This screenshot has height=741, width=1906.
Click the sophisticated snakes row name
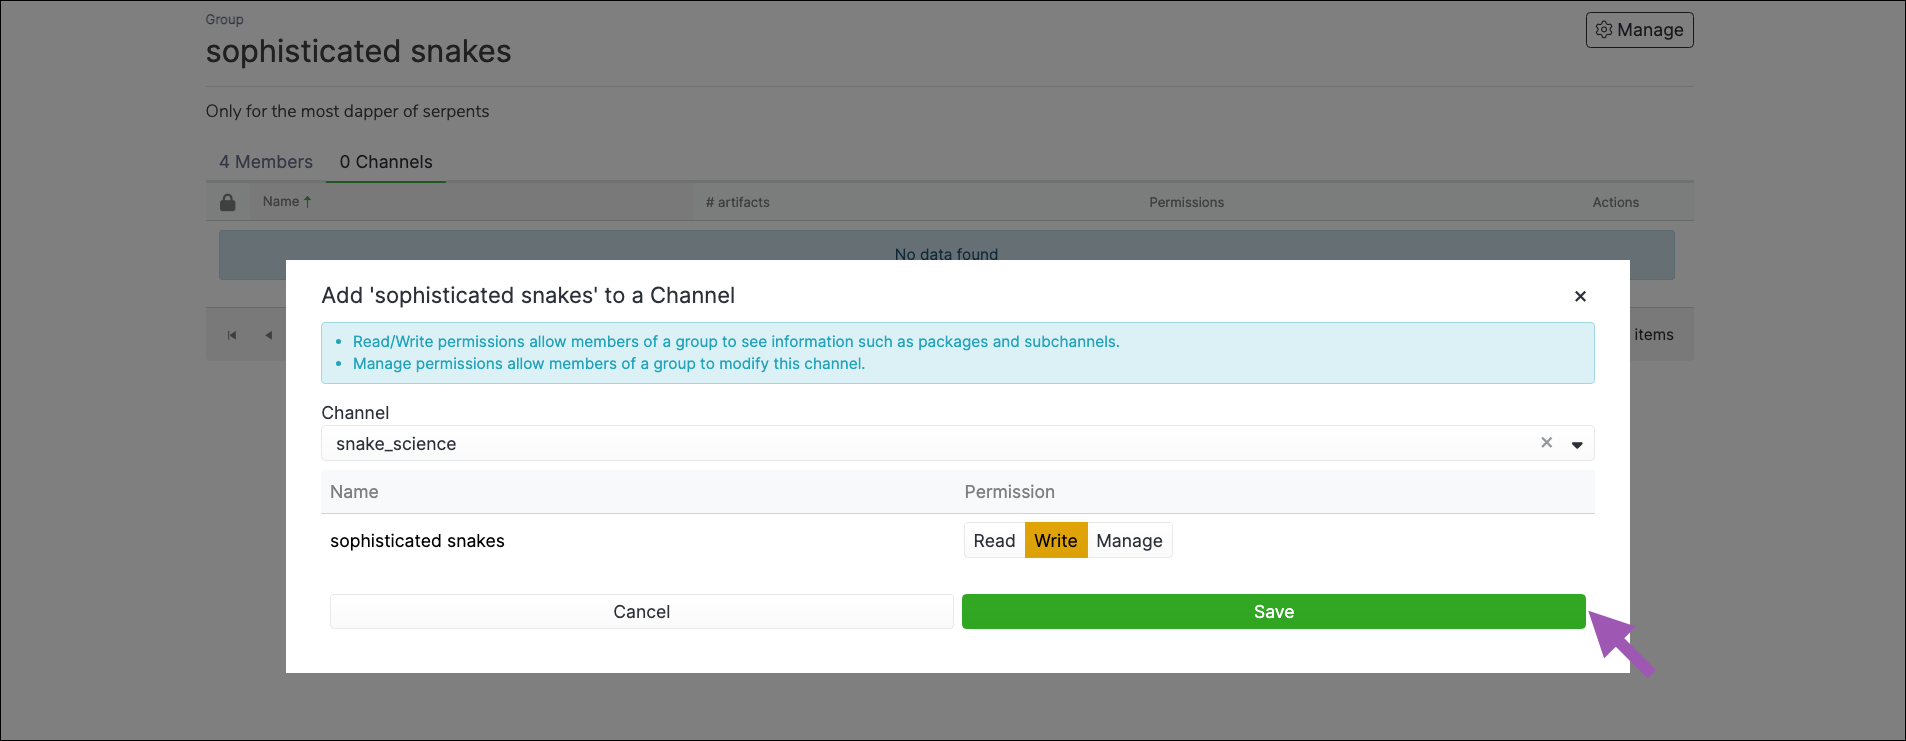(x=417, y=541)
